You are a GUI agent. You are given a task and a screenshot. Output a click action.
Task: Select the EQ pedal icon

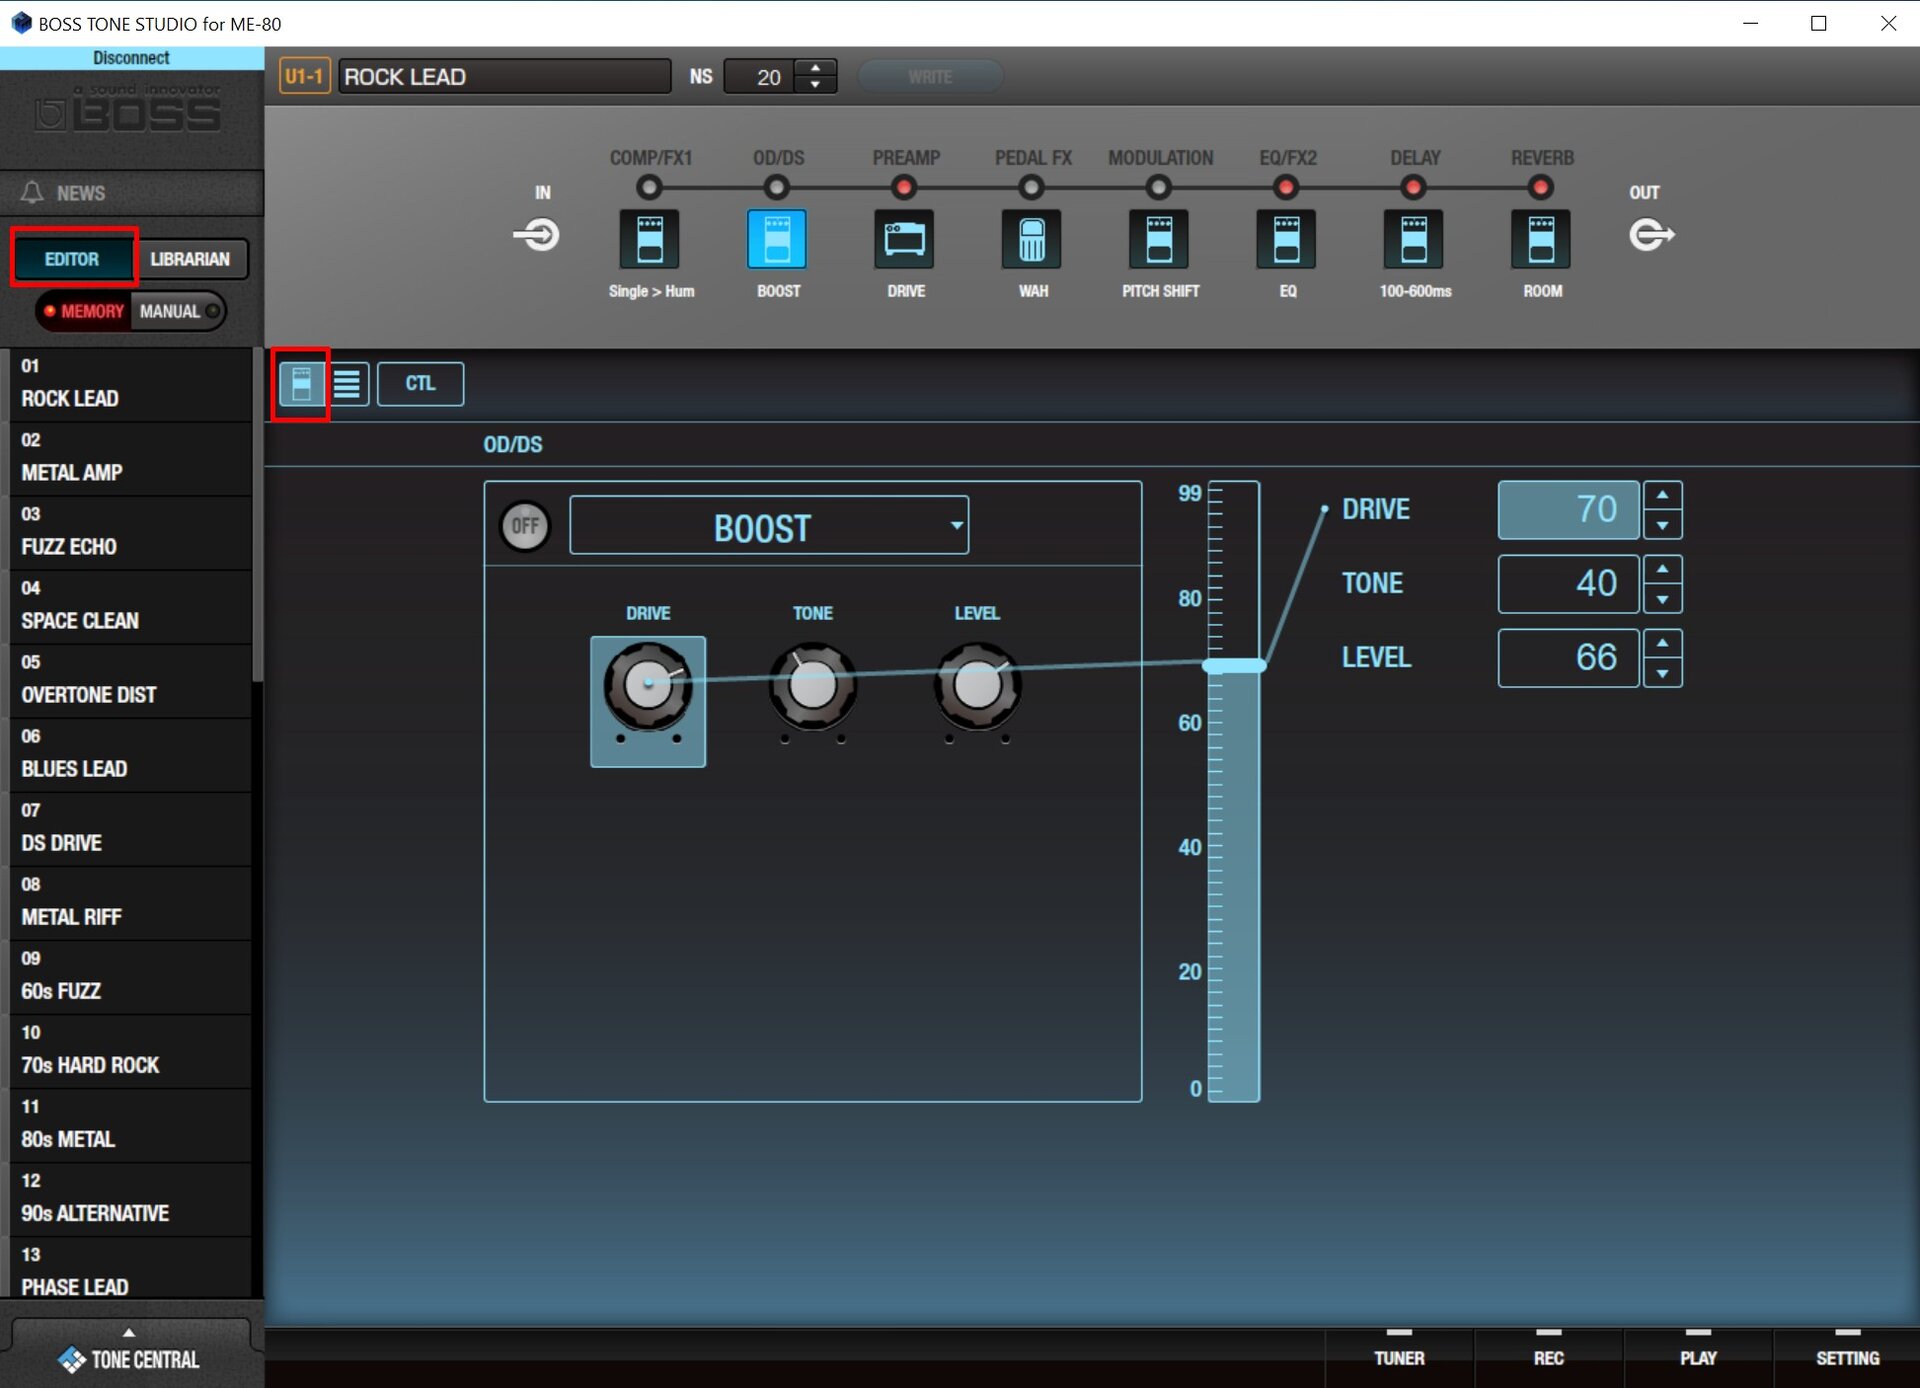point(1286,239)
